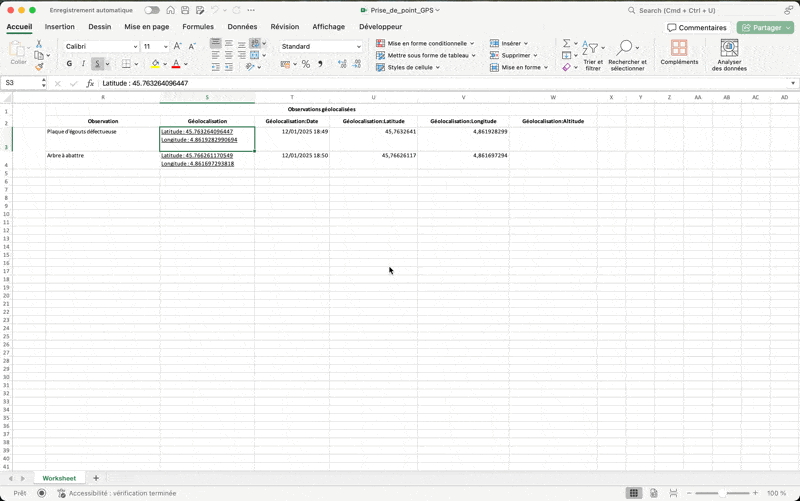Click the insert function fx icon
This screenshot has width=800, height=501.
[90, 84]
